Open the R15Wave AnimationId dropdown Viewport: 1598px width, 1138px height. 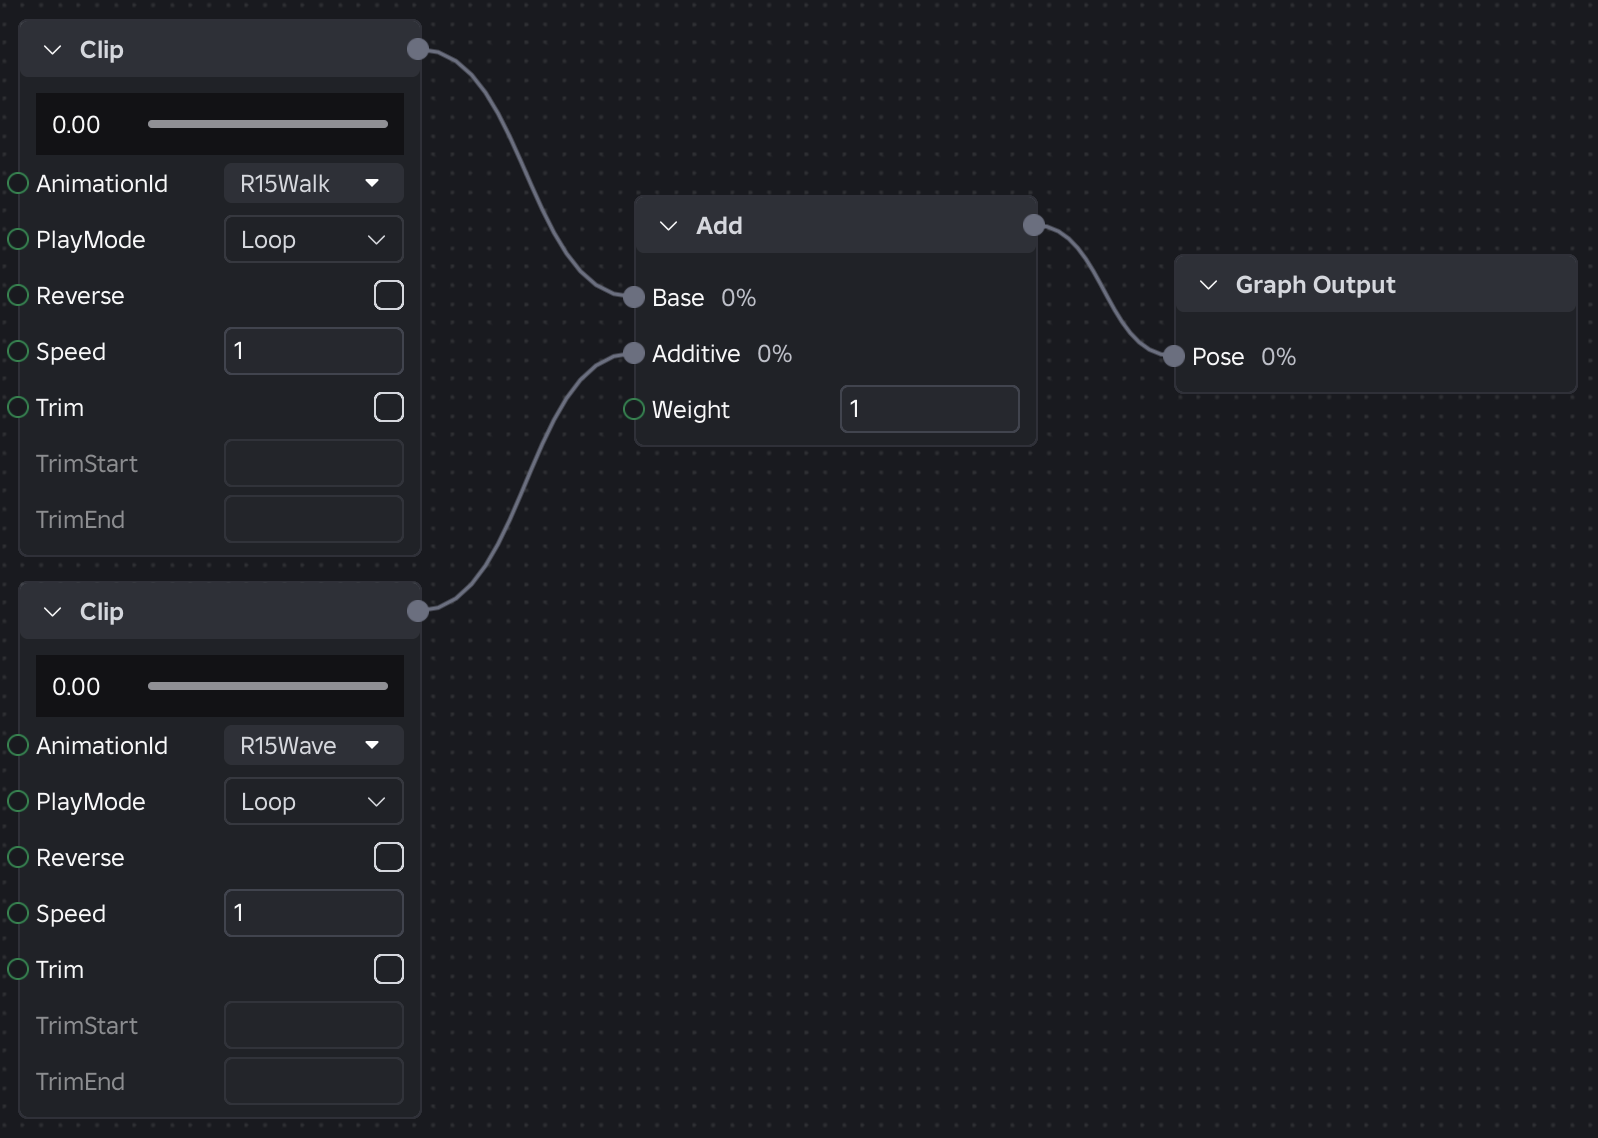click(x=314, y=745)
